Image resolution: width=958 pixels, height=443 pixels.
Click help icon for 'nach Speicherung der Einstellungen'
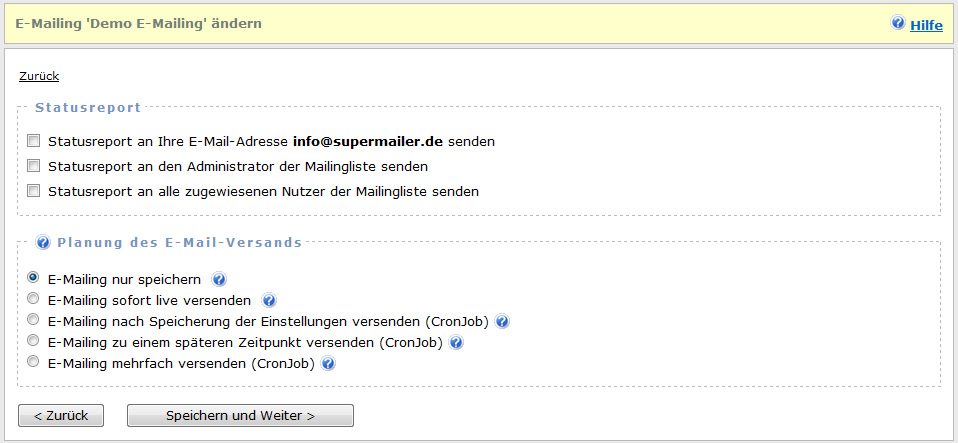click(502, 321)
